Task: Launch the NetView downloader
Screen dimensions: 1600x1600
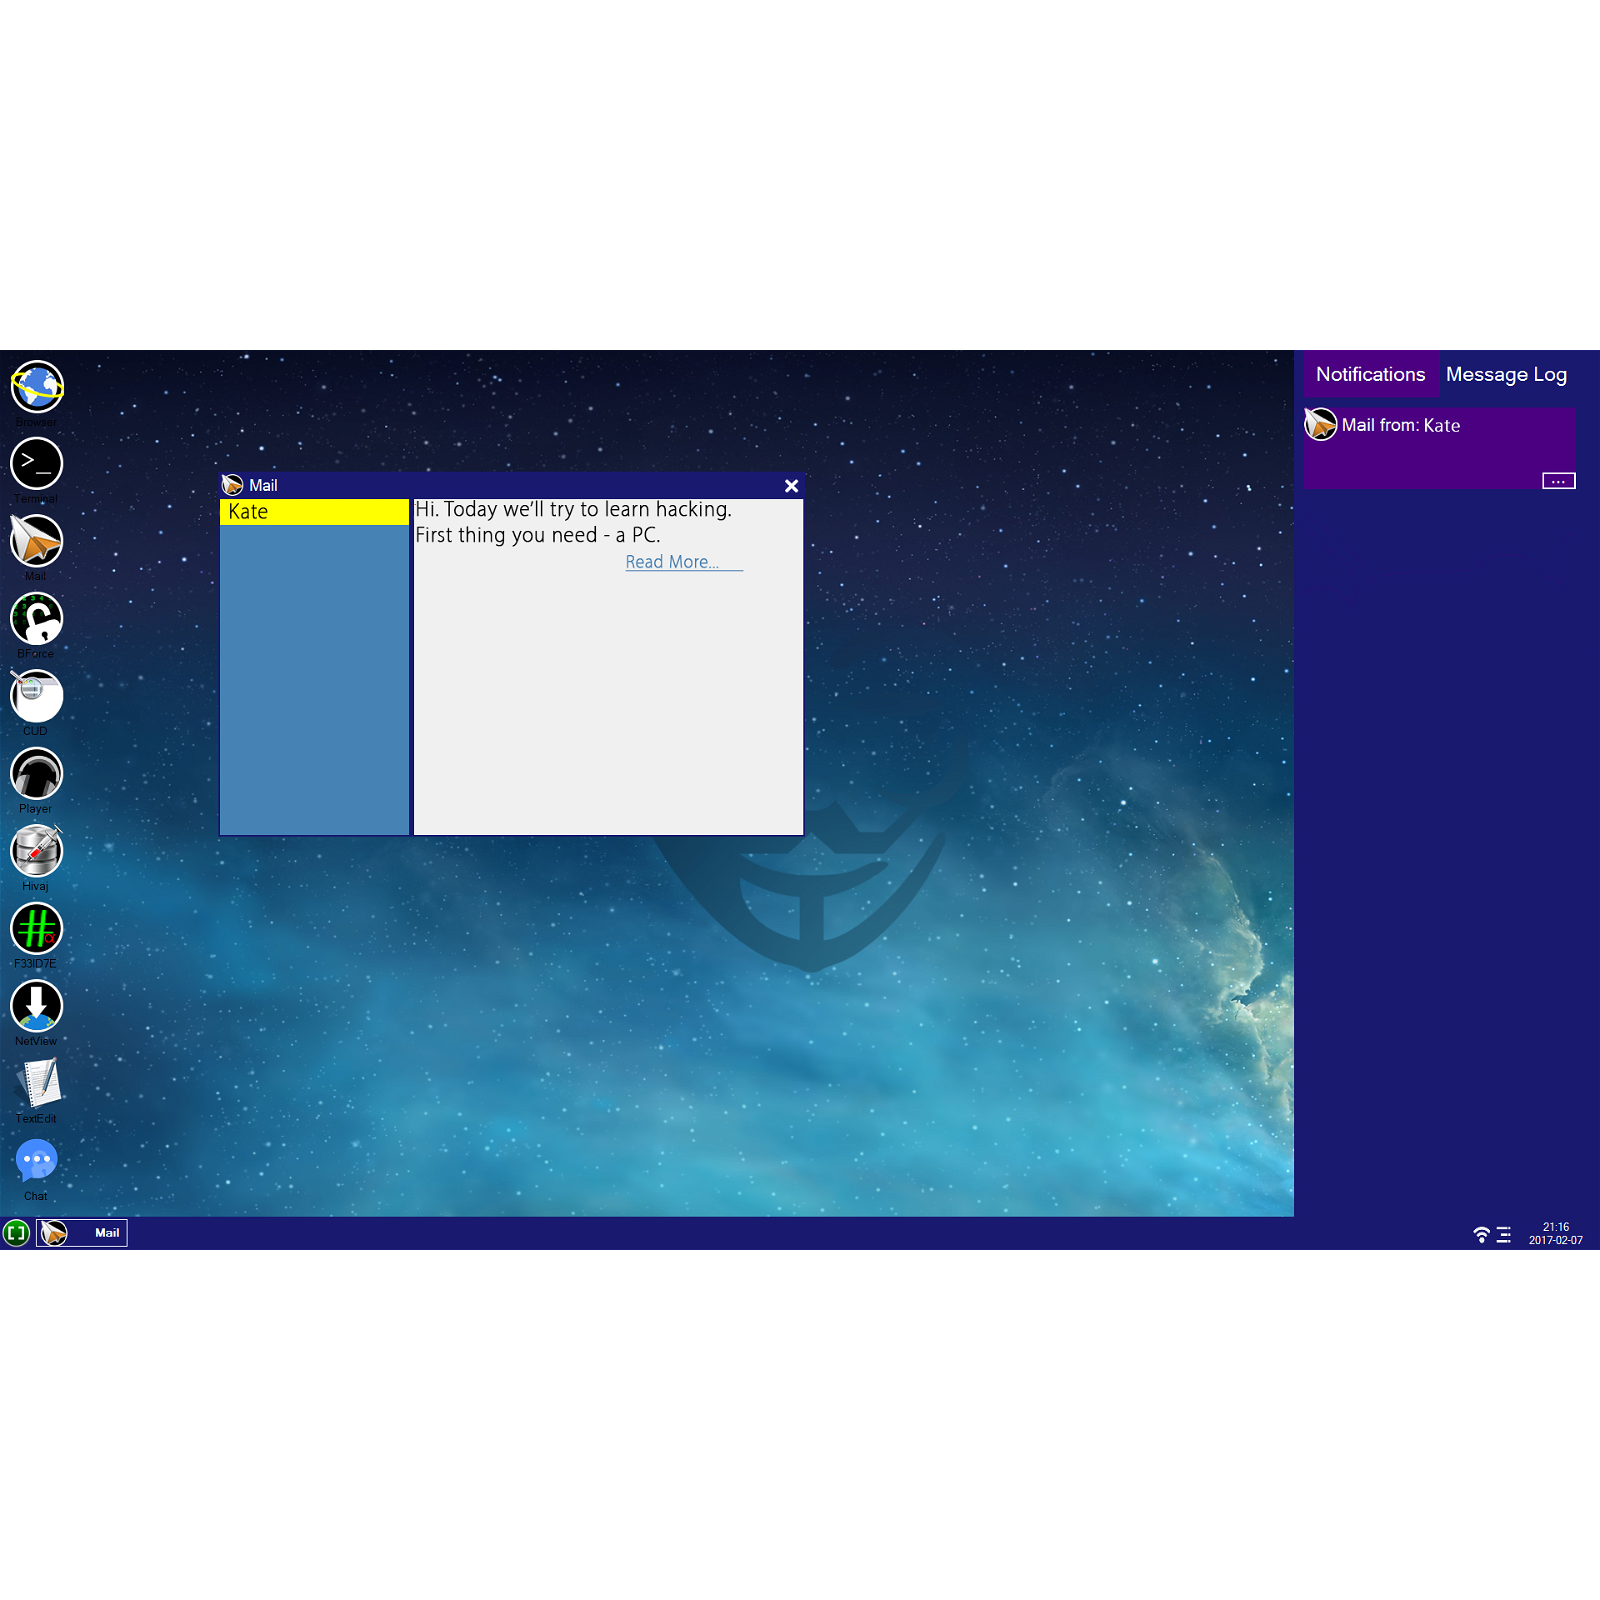Action: coord(36,1007)
